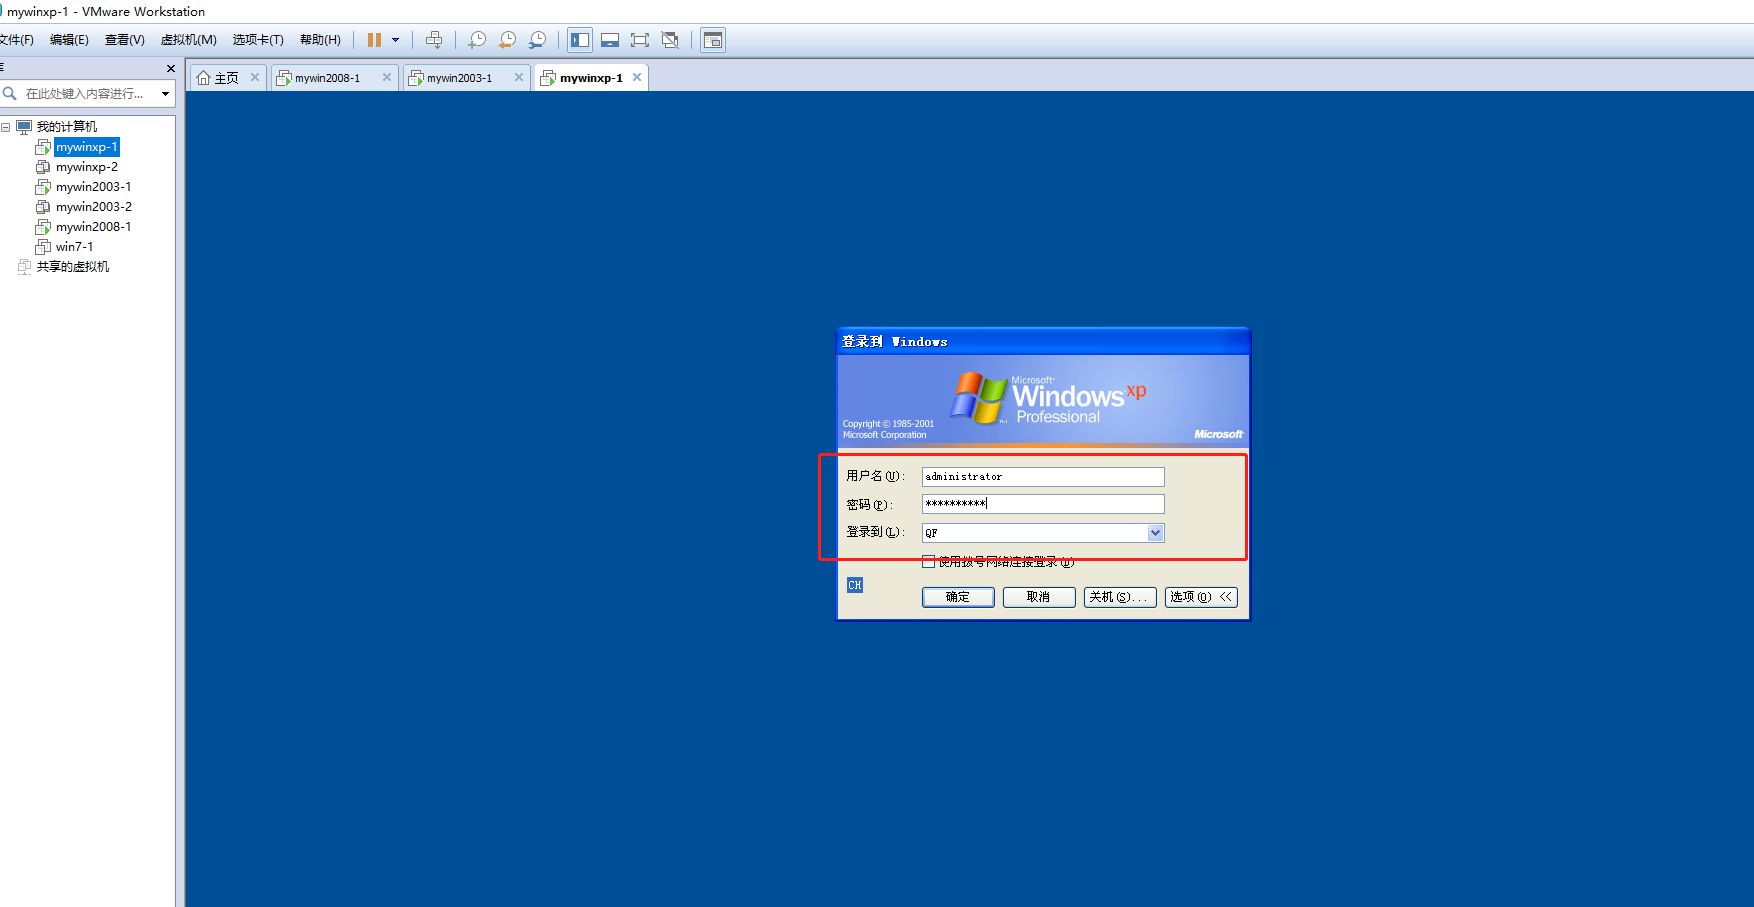1754x907 pixels.
Task: Click the Unity mode toolbar icon
Action: tap(670, 40)
